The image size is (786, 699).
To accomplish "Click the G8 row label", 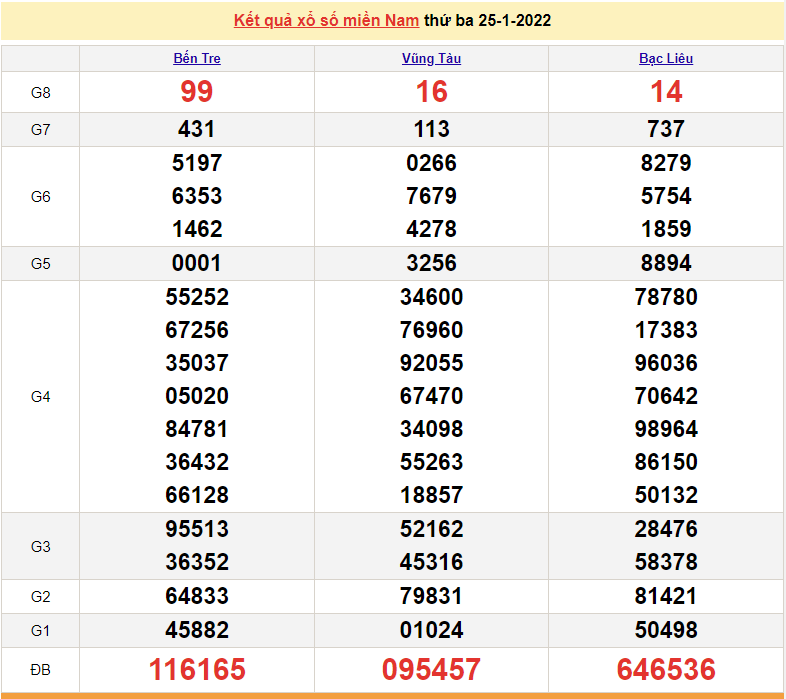I will 41,93.
